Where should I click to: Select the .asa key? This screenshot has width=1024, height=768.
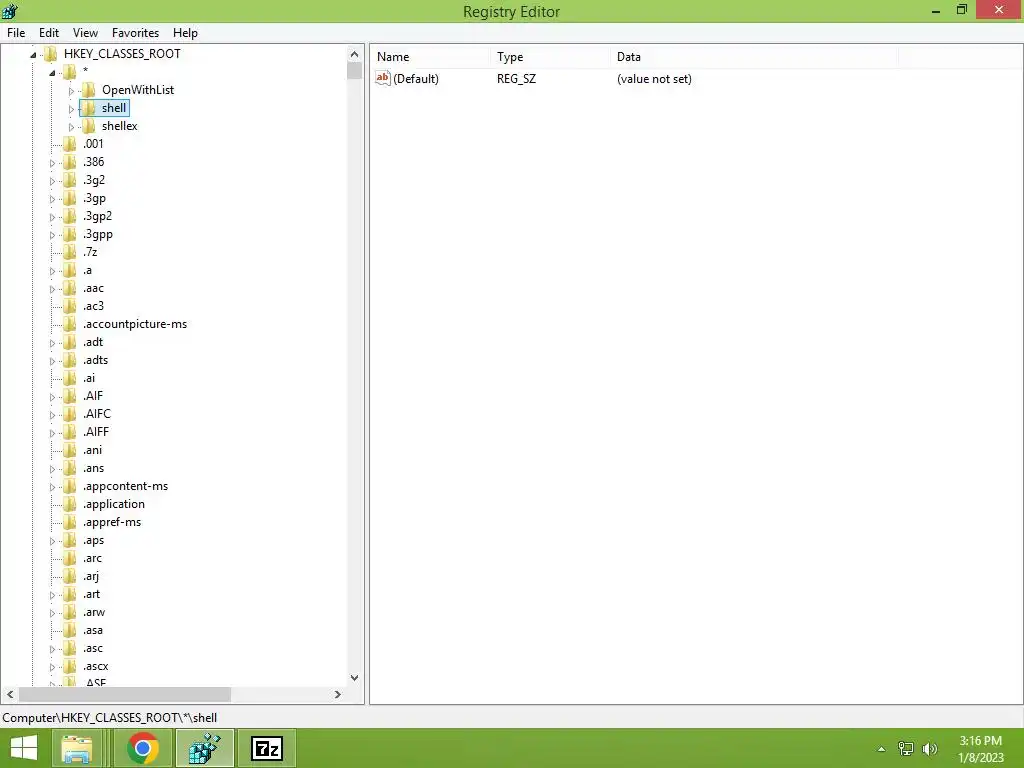93,630
